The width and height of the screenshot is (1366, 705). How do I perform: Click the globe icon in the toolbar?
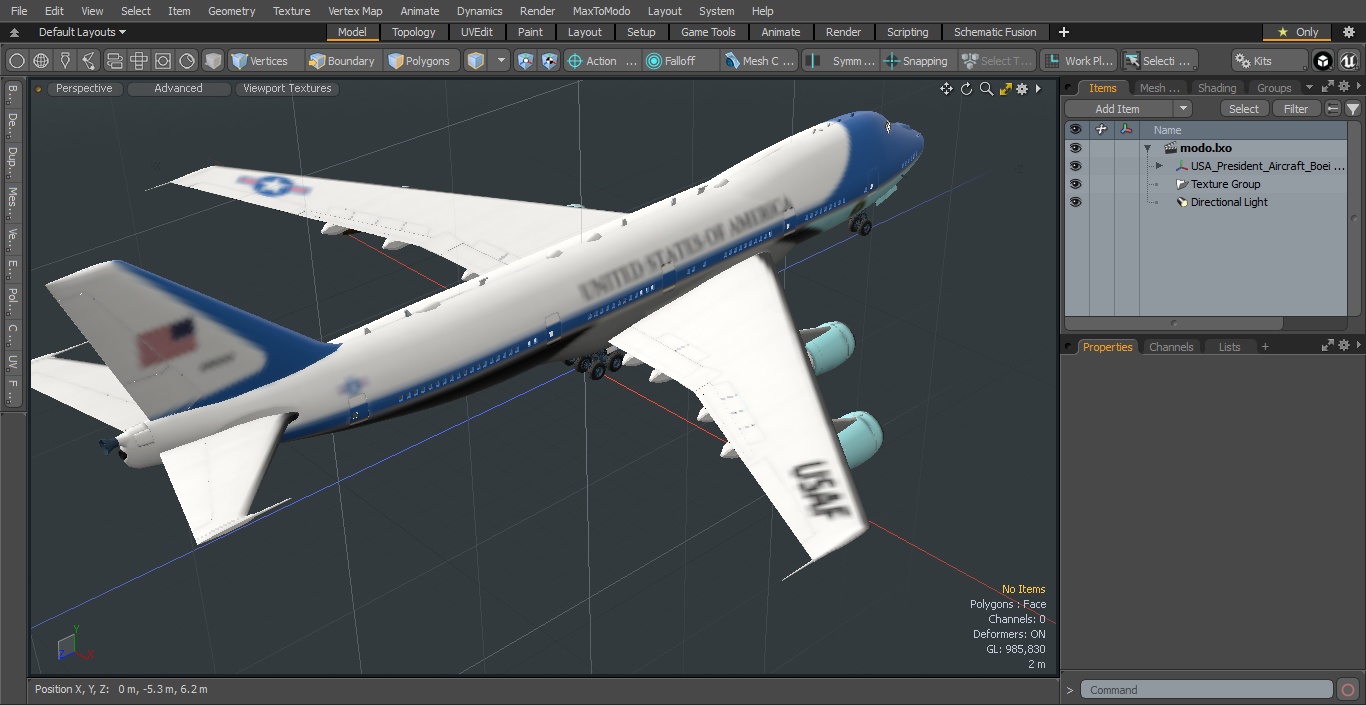(x=41, y=61)
